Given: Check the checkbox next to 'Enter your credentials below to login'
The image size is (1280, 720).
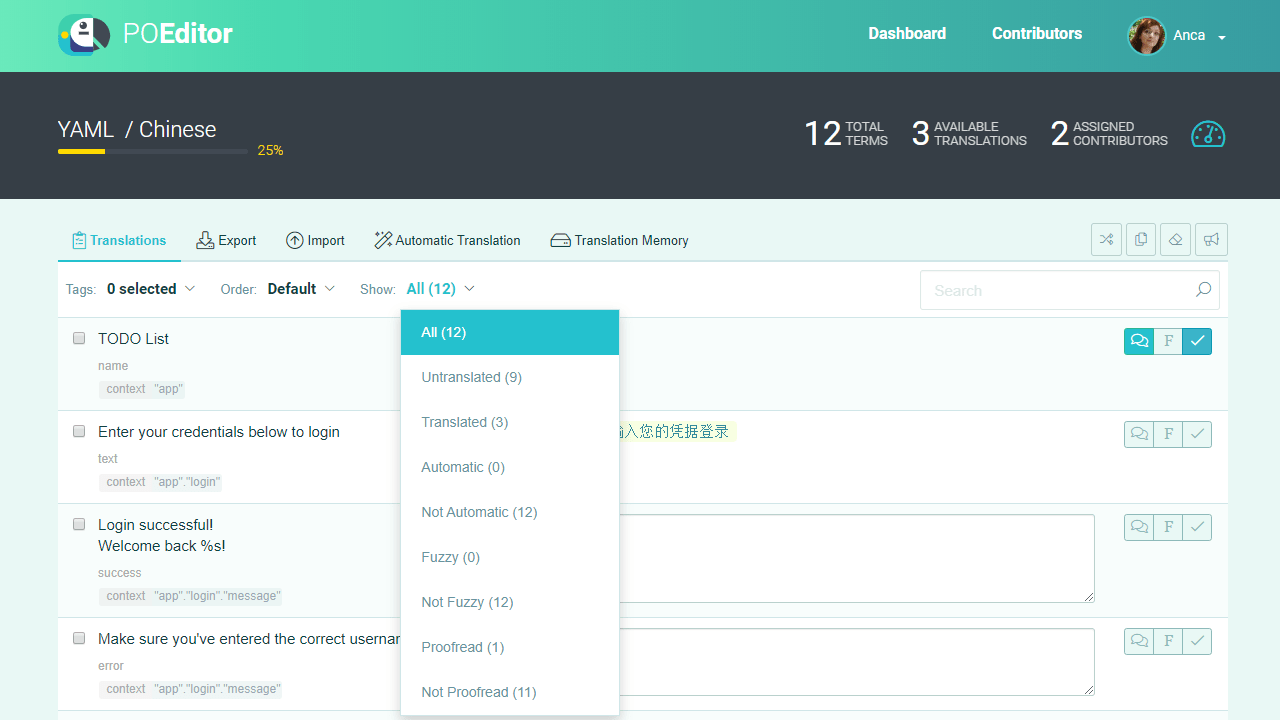Looking at the screenshot, I should click(x=79, y=431).
